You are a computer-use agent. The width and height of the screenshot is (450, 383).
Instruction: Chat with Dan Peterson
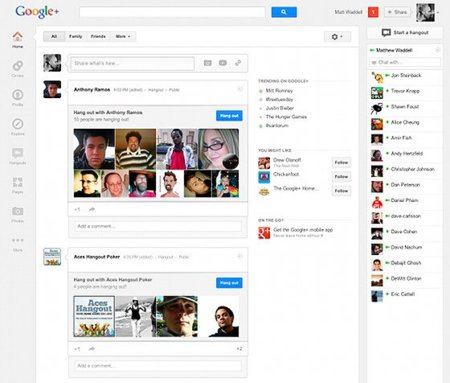click(405, 185)
